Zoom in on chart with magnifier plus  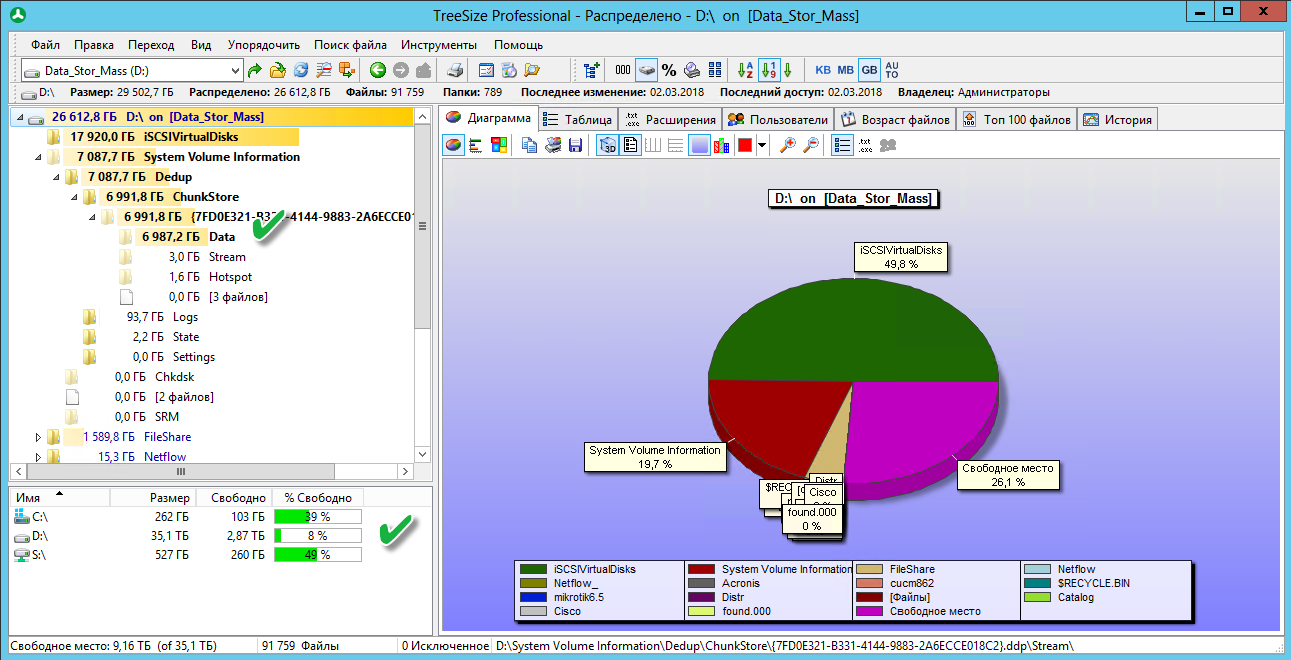[x=788, y=145]
